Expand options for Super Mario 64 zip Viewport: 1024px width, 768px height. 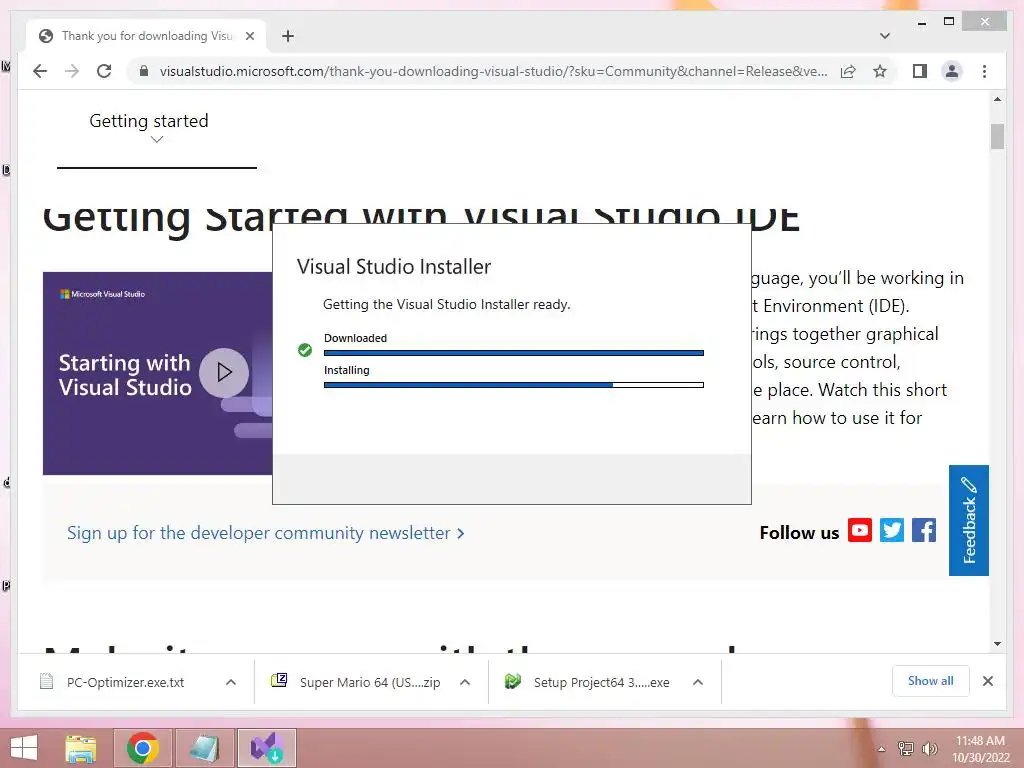[465, 682]
